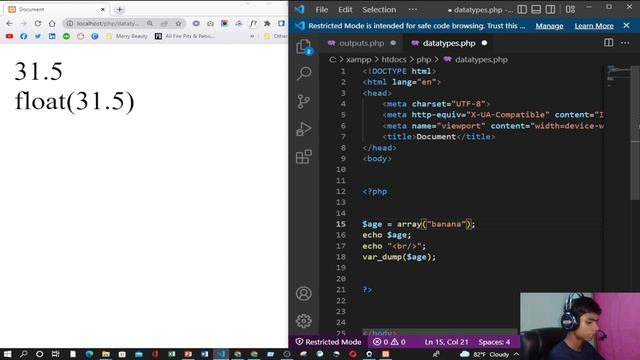Click Learn More link in banner
The height and width of the screenshot is (360, 640).
(594, 26)
